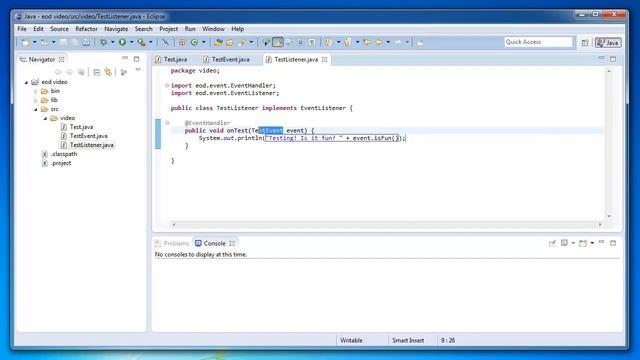Select TestEvent.java in the Navigator tree
The image size is (640, 360).
[x=89, y=136]
